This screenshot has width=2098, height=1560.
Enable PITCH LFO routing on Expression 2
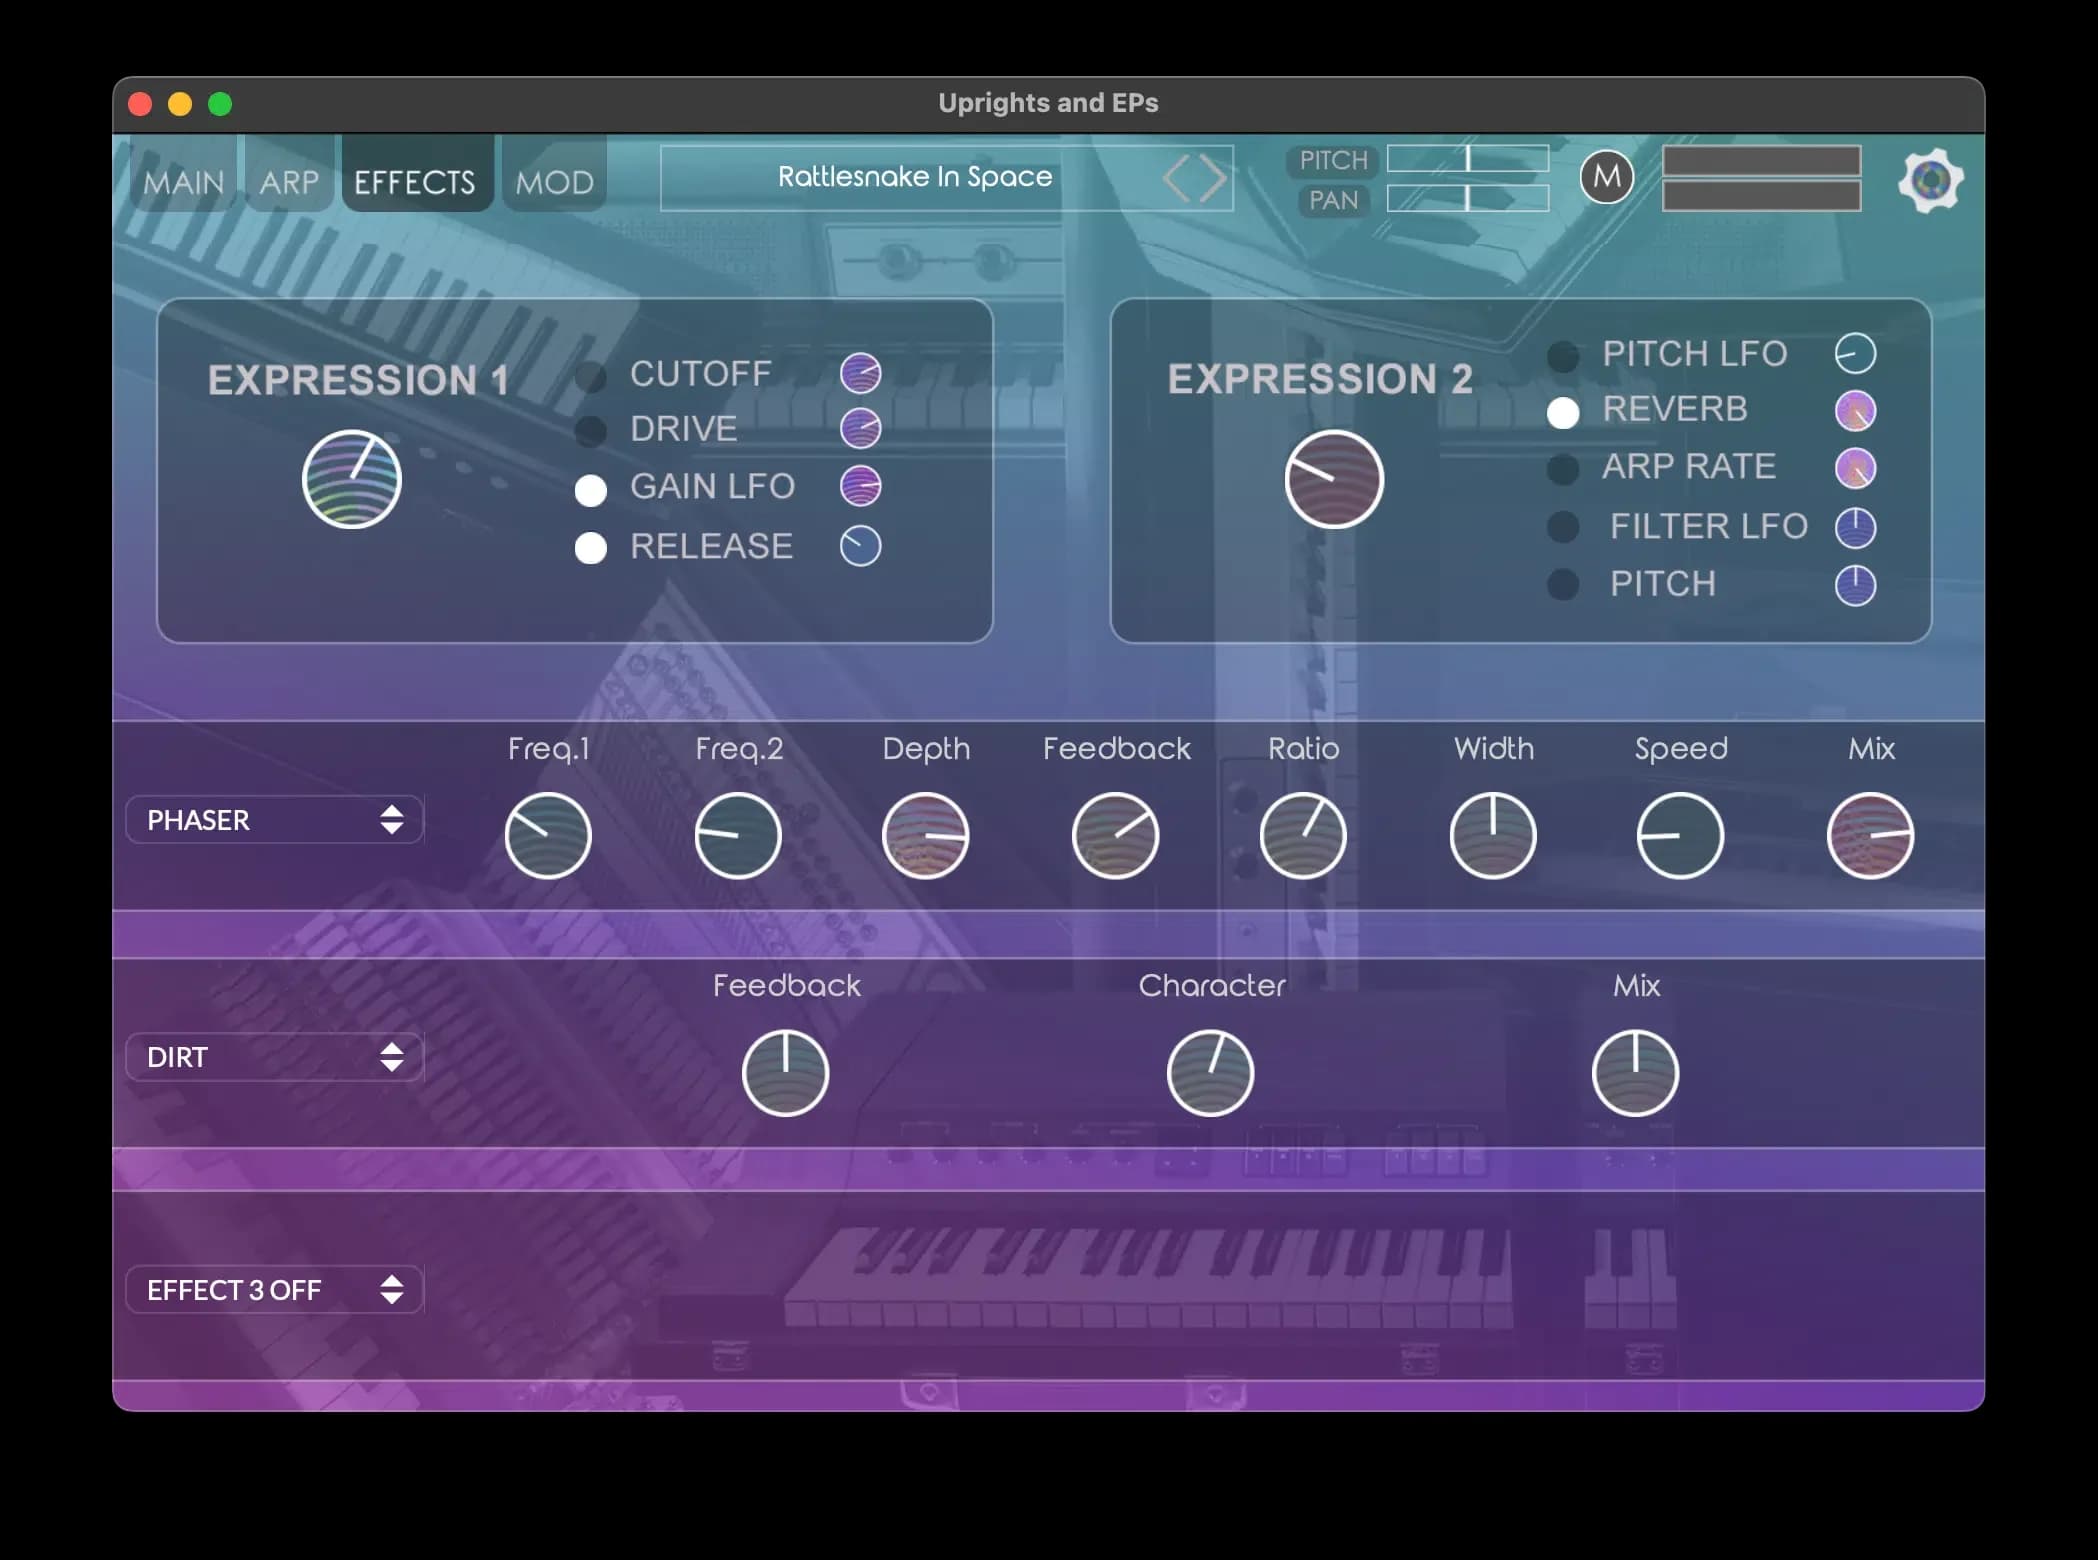click(x=1563, y=355)
